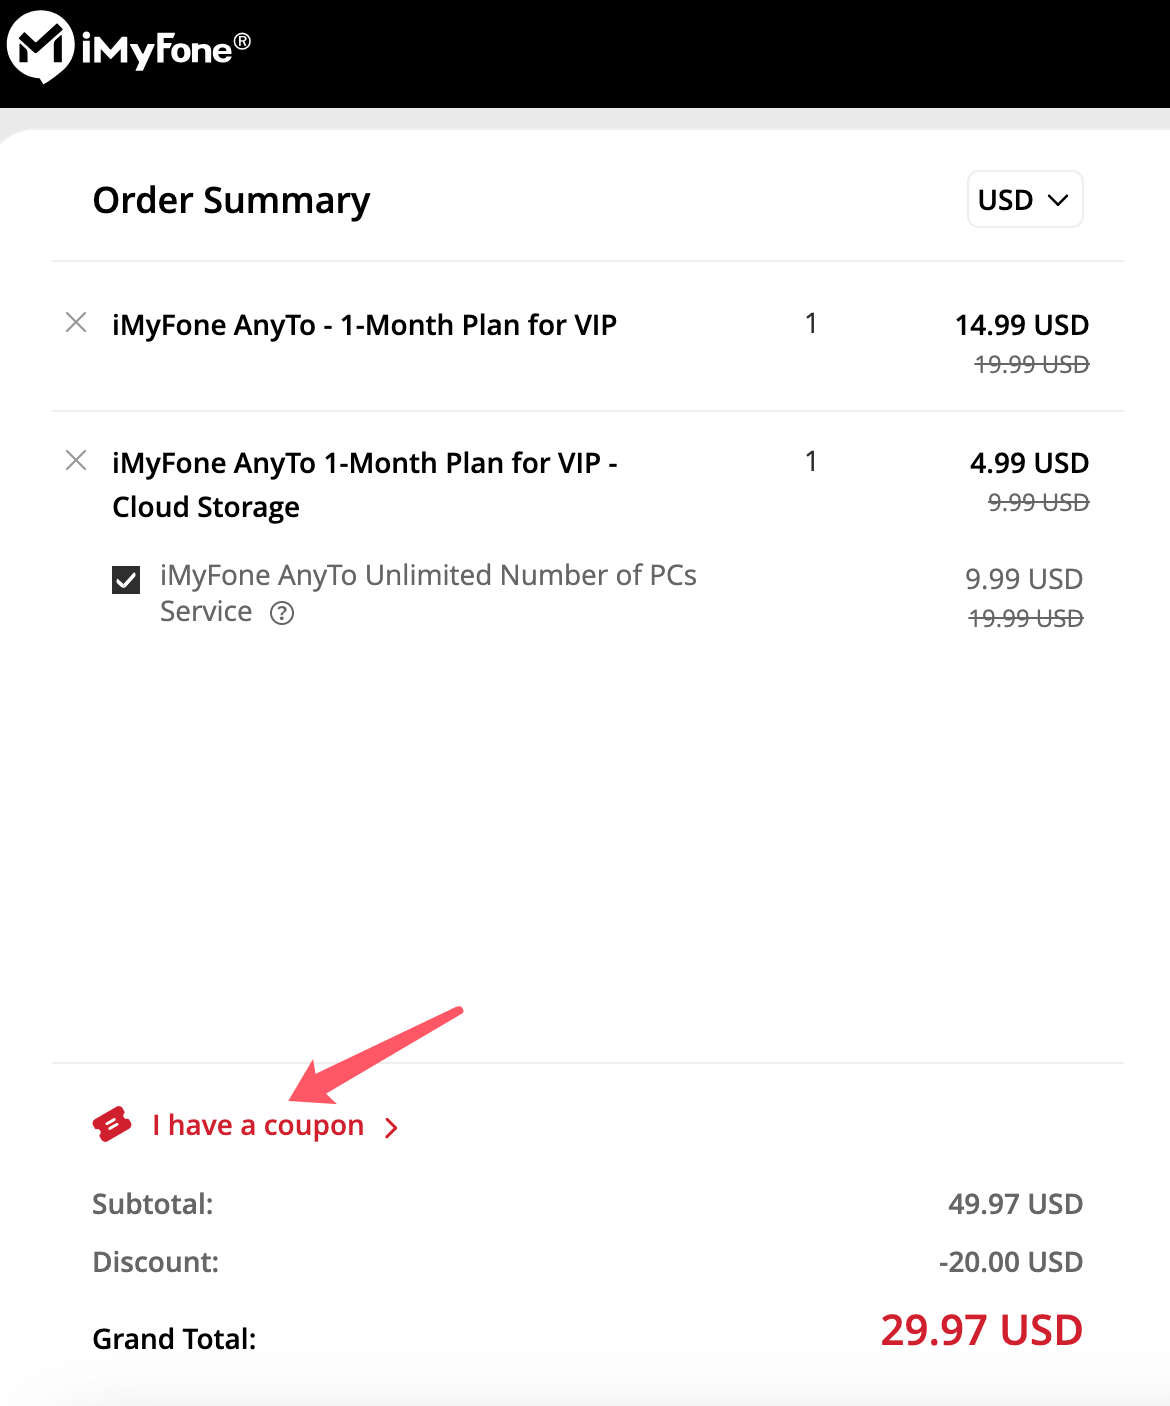Click the Discount amount of -20.00 USD
Viewport: 1170px width, 1406px height.
[x=1009, y=1262]
